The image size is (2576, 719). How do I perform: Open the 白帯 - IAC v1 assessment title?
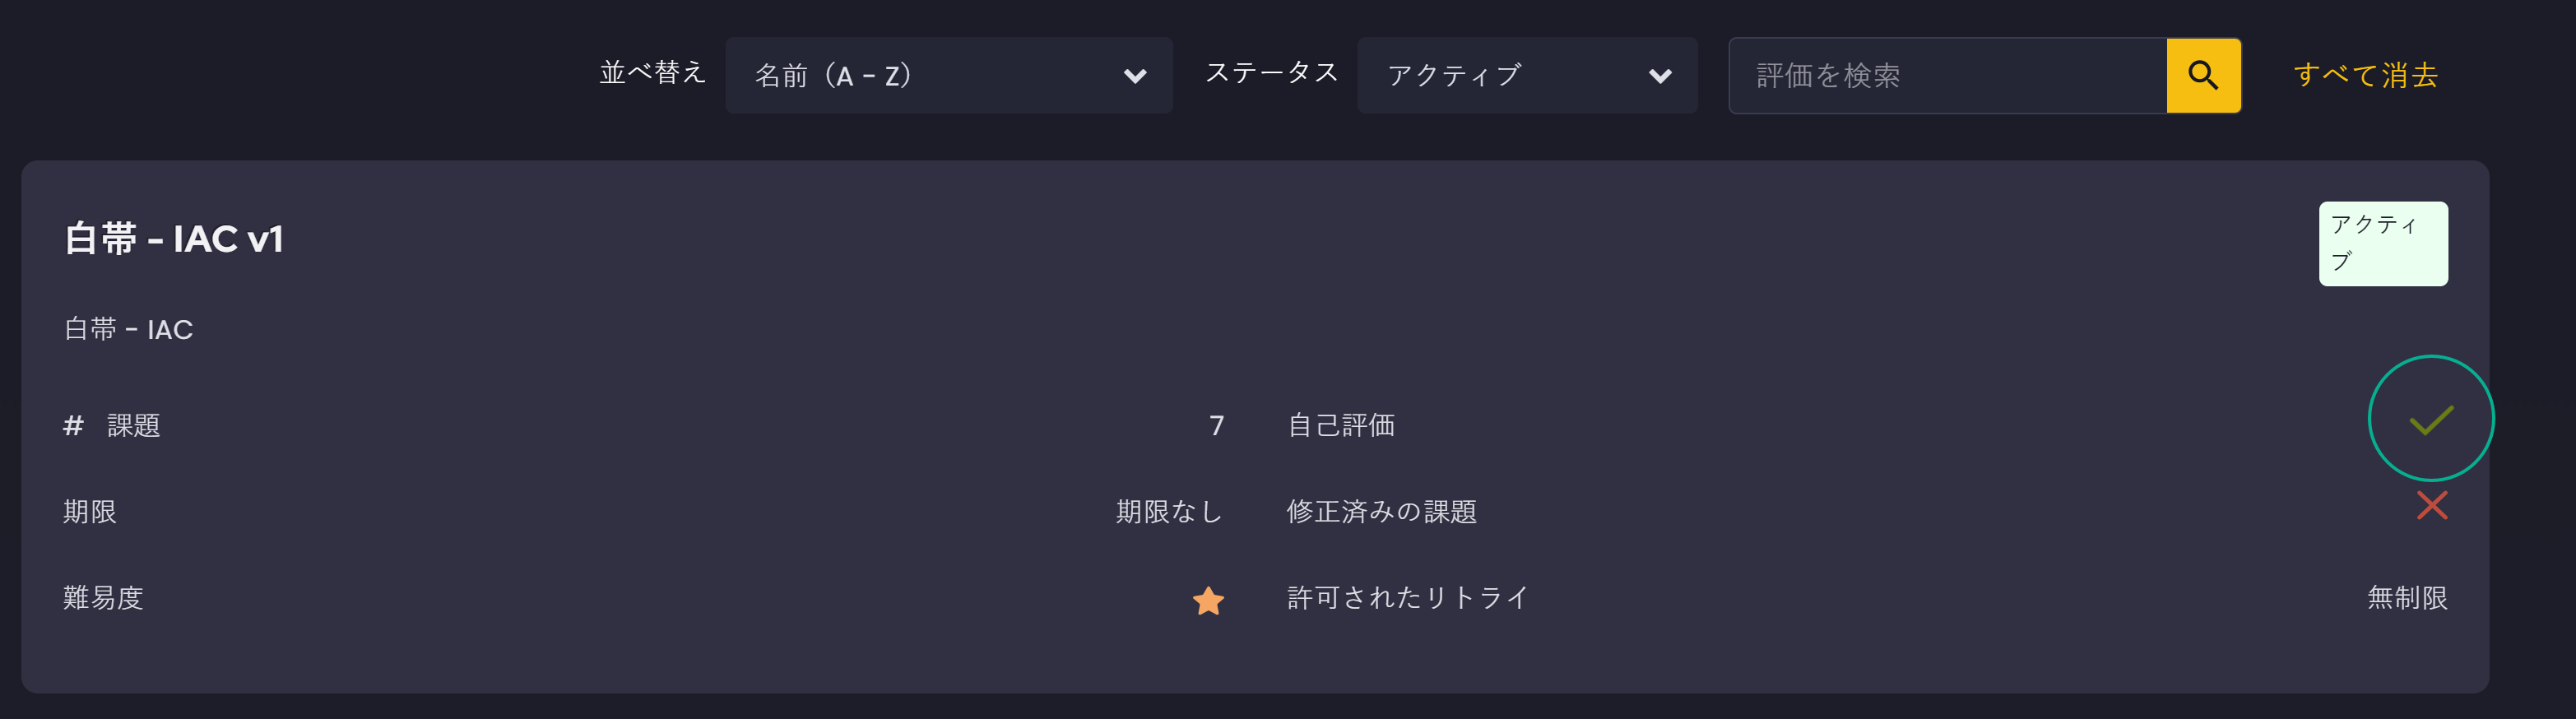click(174, 239)
